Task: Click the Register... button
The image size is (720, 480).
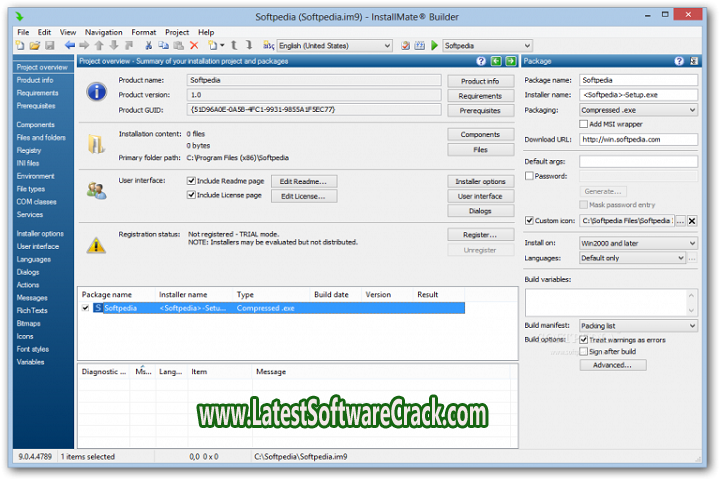Action: click(480, 234)
